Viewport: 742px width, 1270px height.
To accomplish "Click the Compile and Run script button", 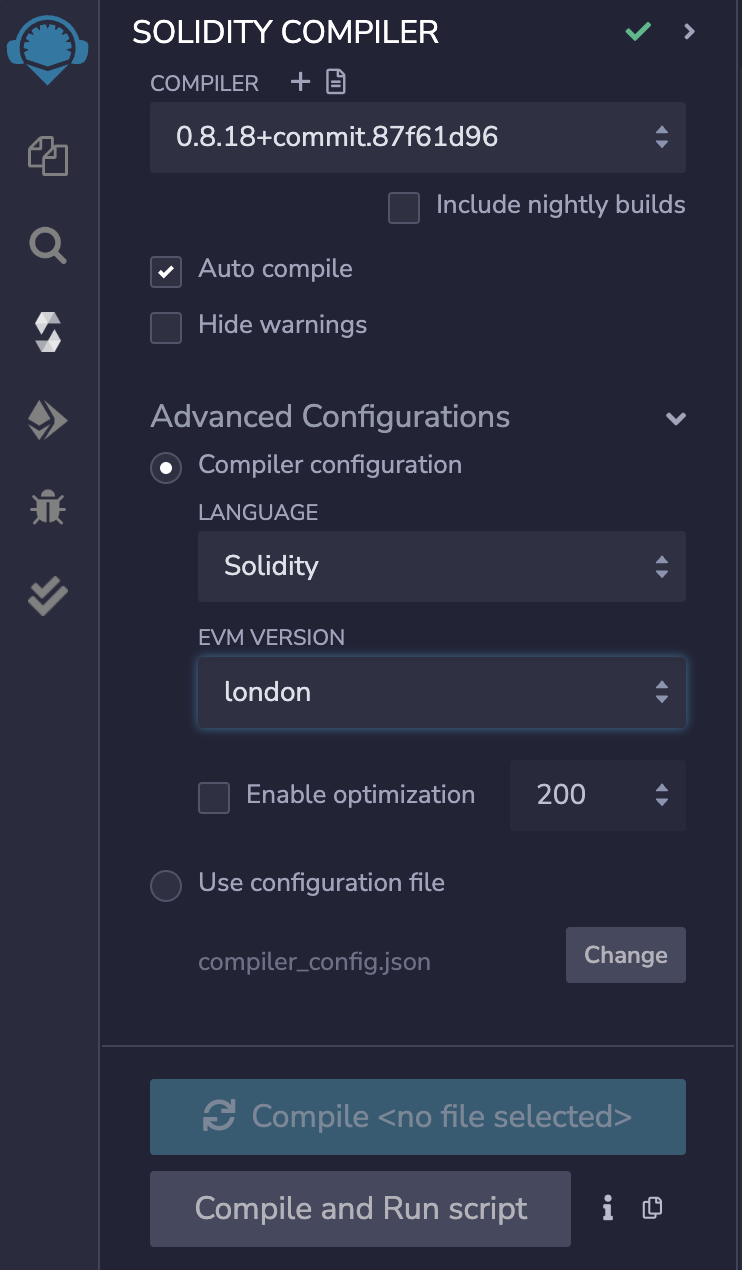I will coord(360,1209).
